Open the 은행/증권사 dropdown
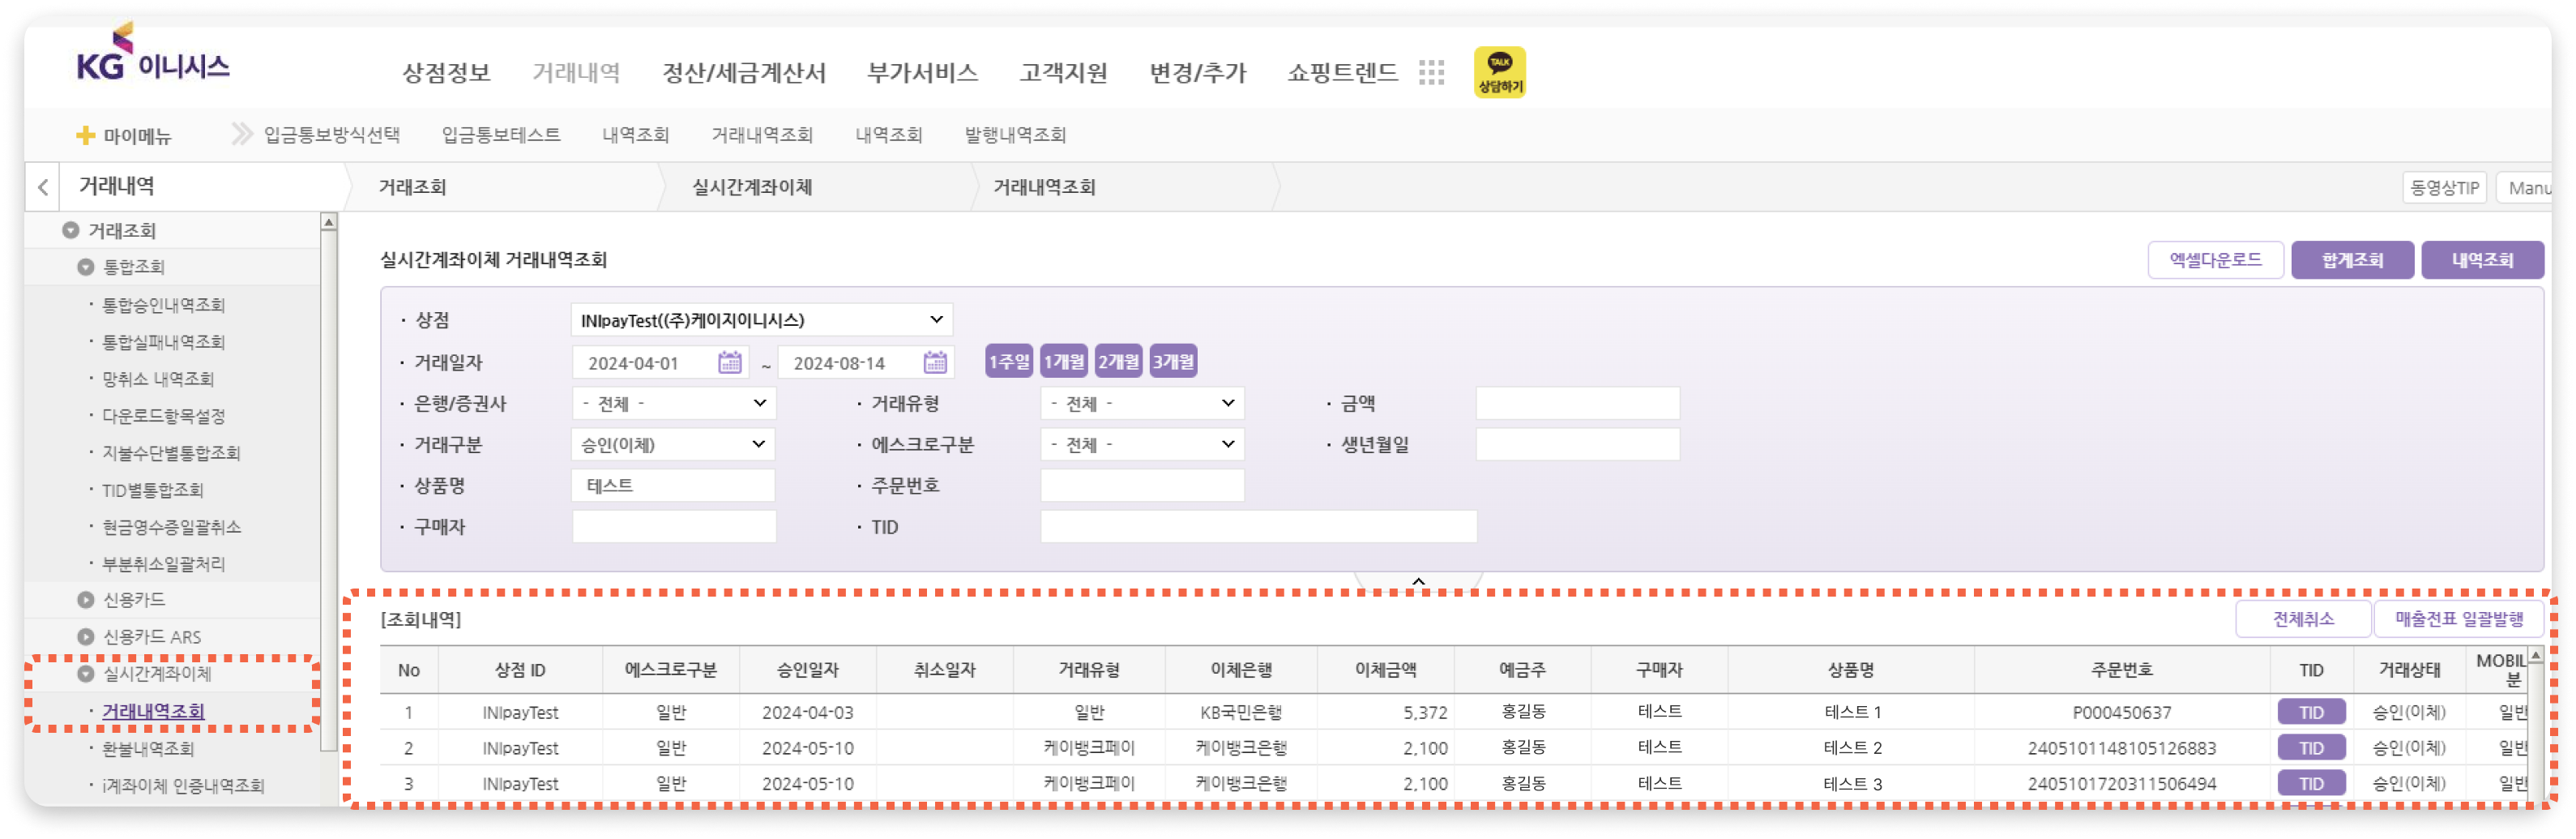 click(x=674, y=404)
